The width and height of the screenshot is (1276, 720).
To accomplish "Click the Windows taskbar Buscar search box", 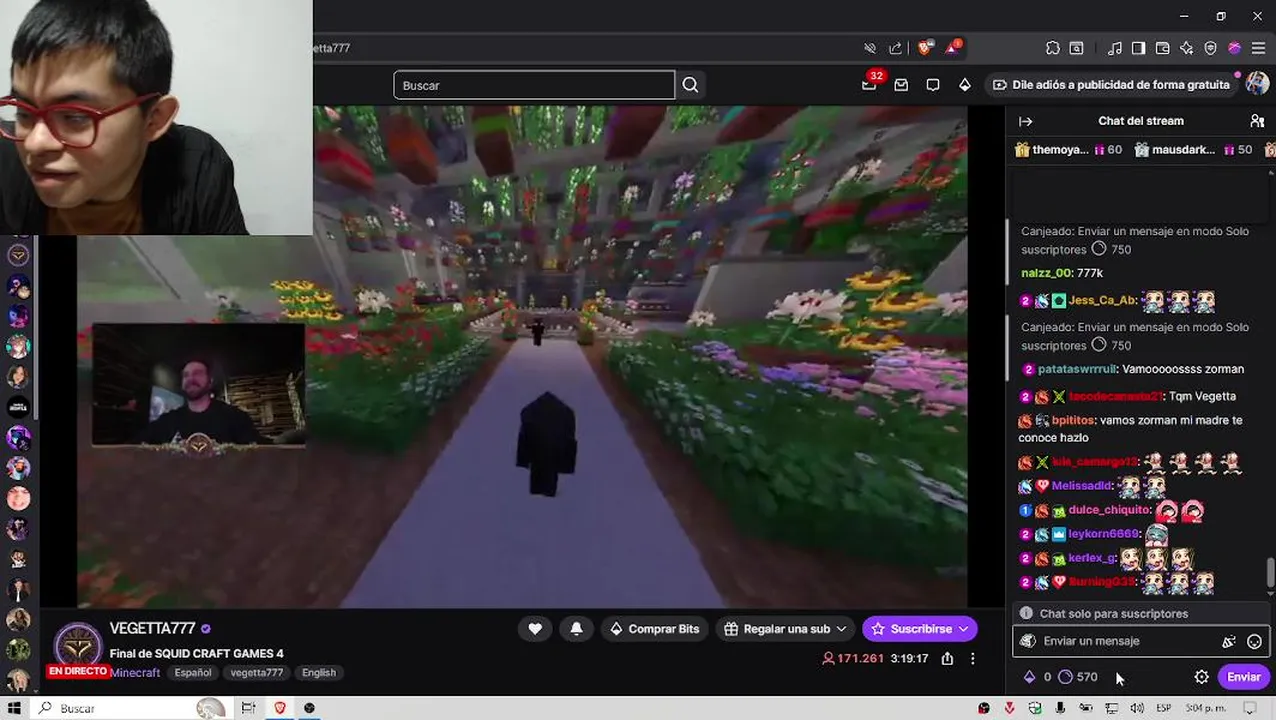I will [130, 708].
